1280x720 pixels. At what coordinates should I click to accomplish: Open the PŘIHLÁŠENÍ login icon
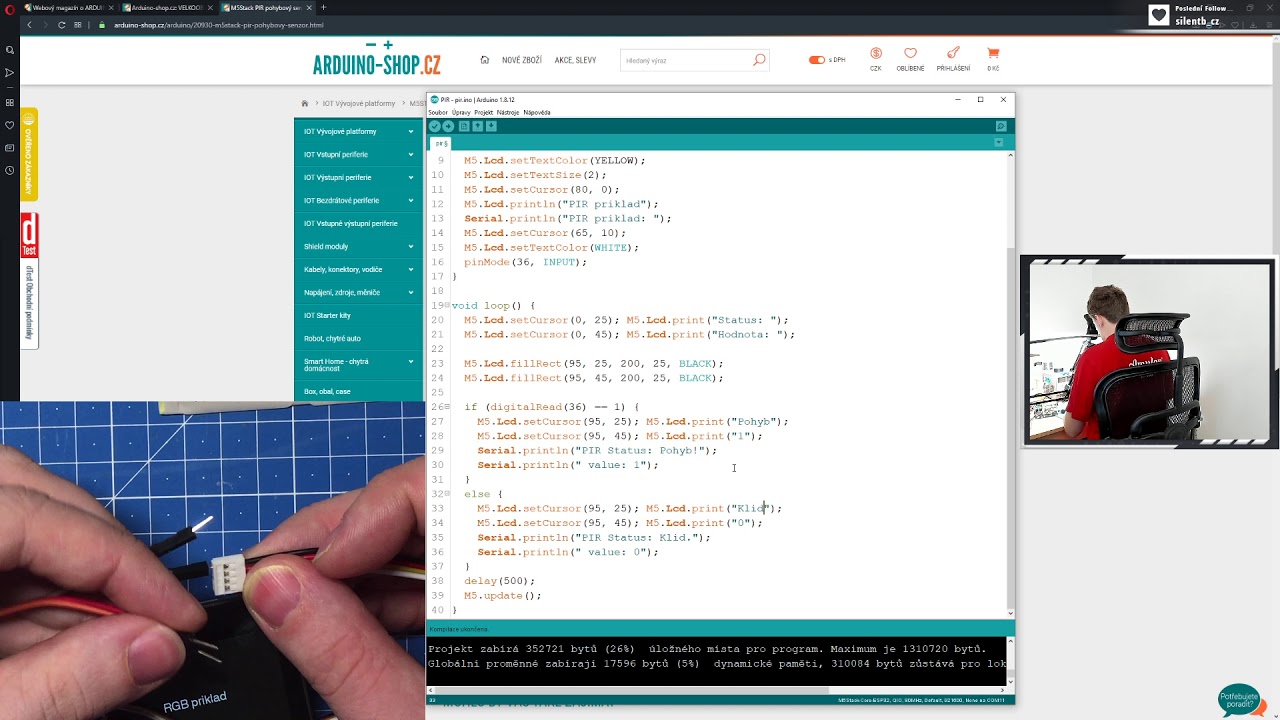click(953, 53)
